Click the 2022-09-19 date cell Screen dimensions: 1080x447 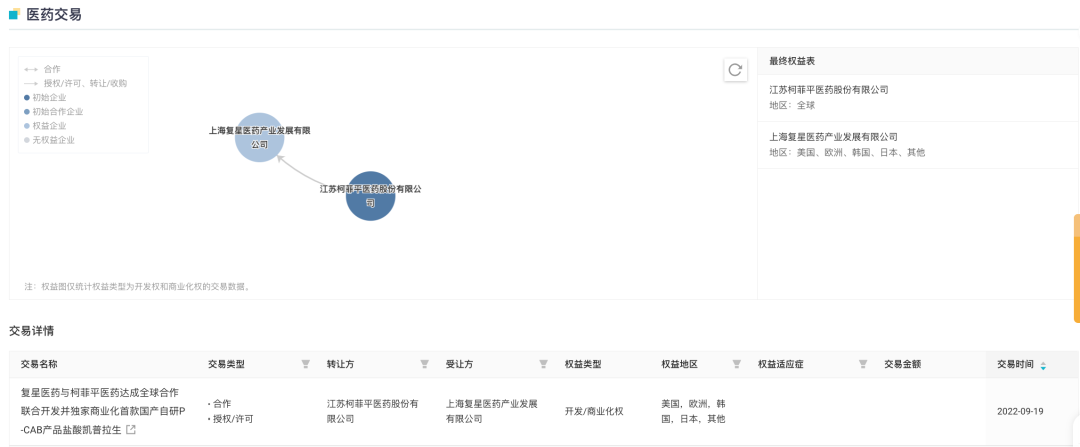[1020, 411]
